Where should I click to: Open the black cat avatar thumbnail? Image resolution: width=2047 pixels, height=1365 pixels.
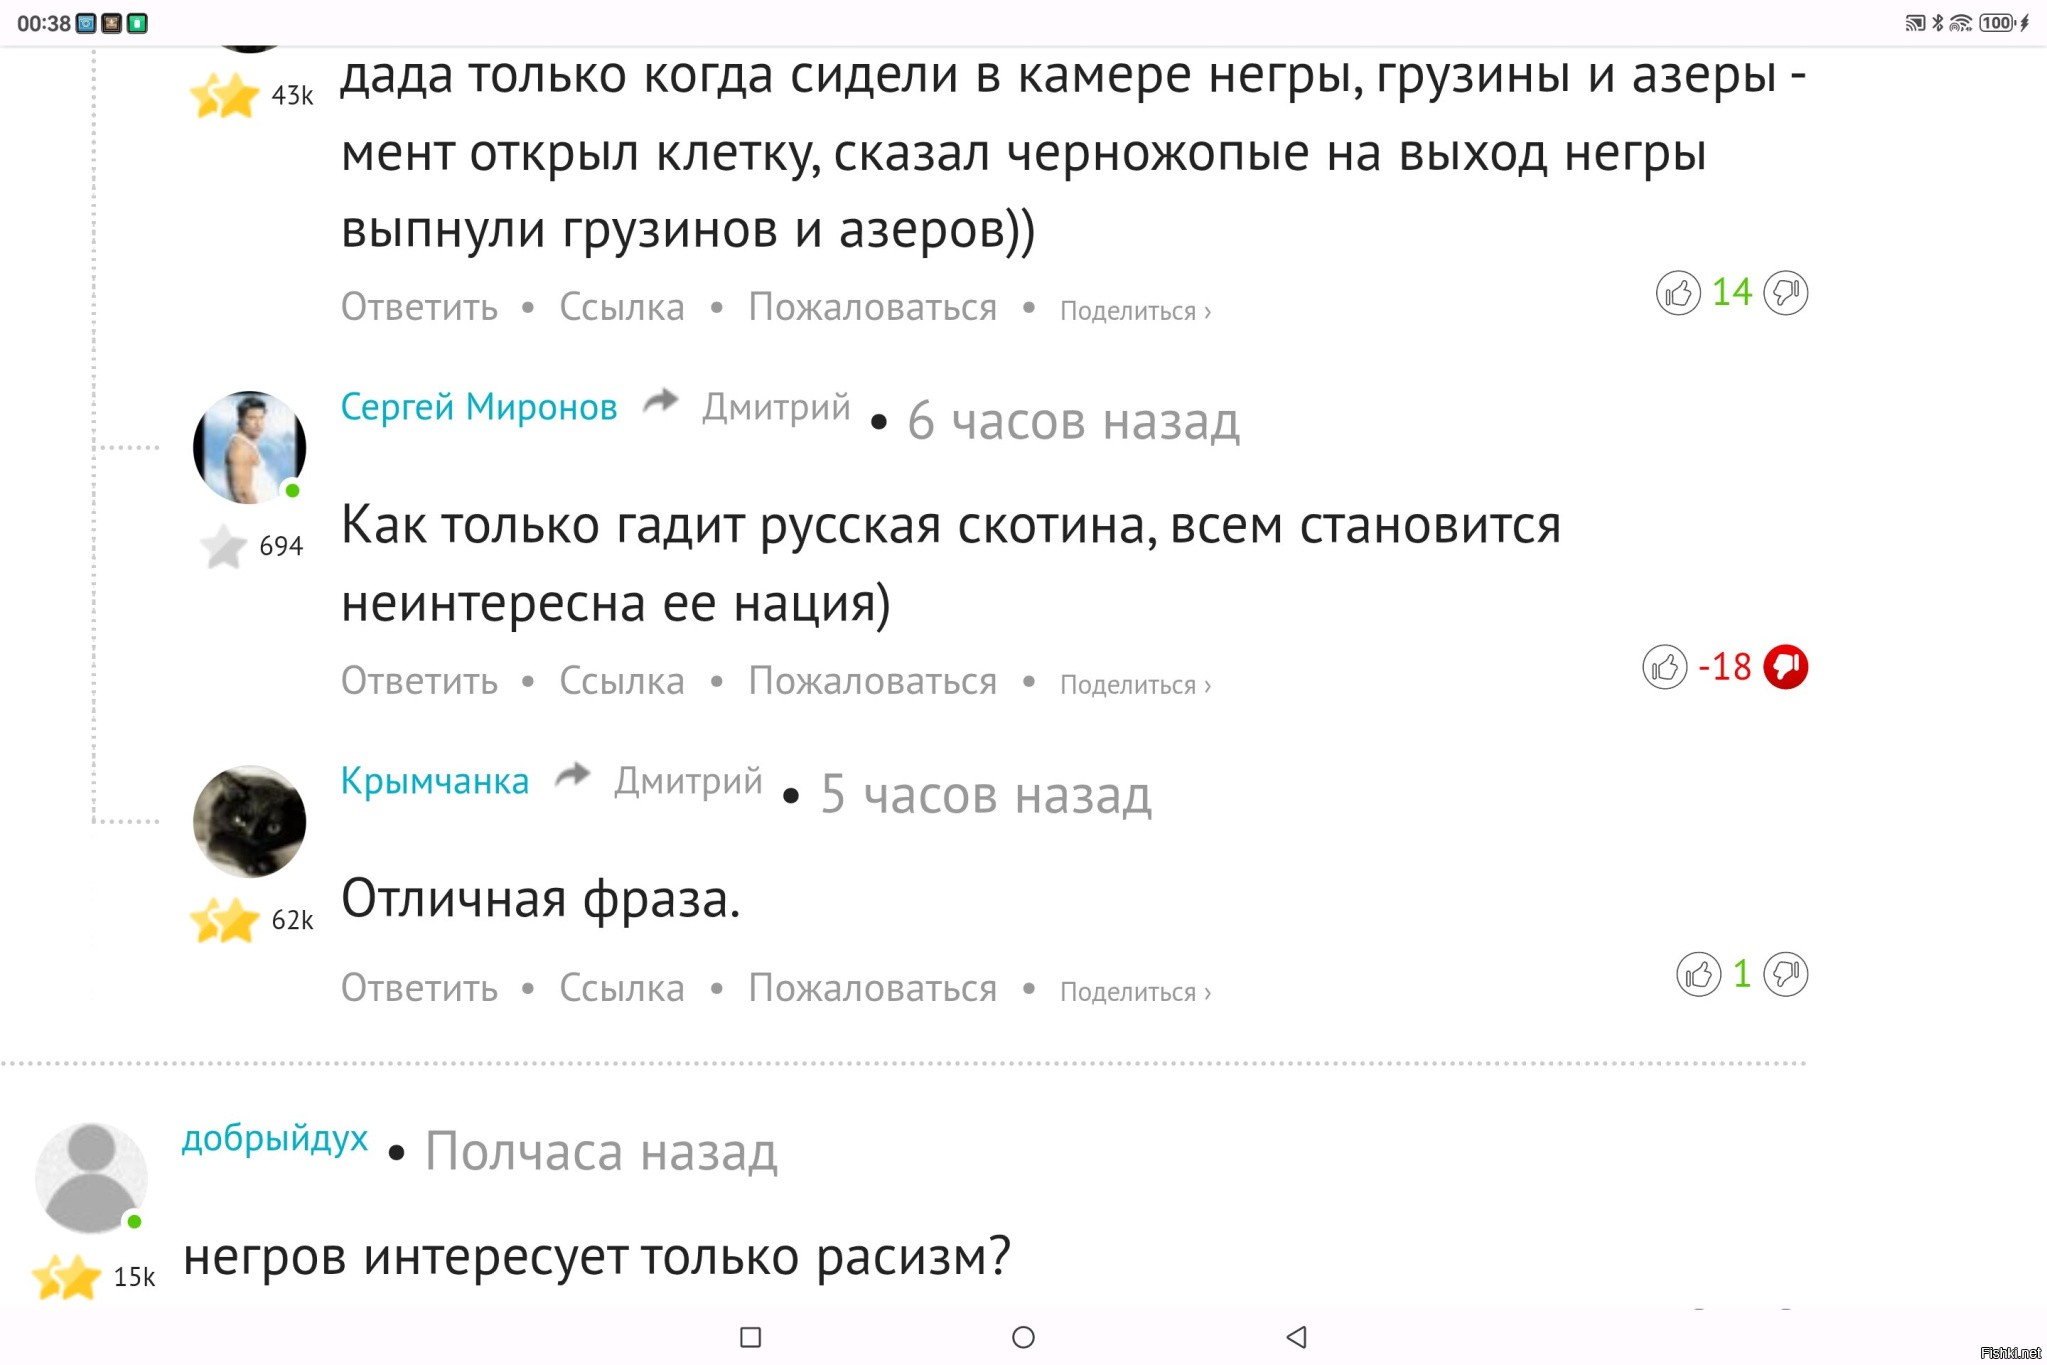[x=249, y=821]
